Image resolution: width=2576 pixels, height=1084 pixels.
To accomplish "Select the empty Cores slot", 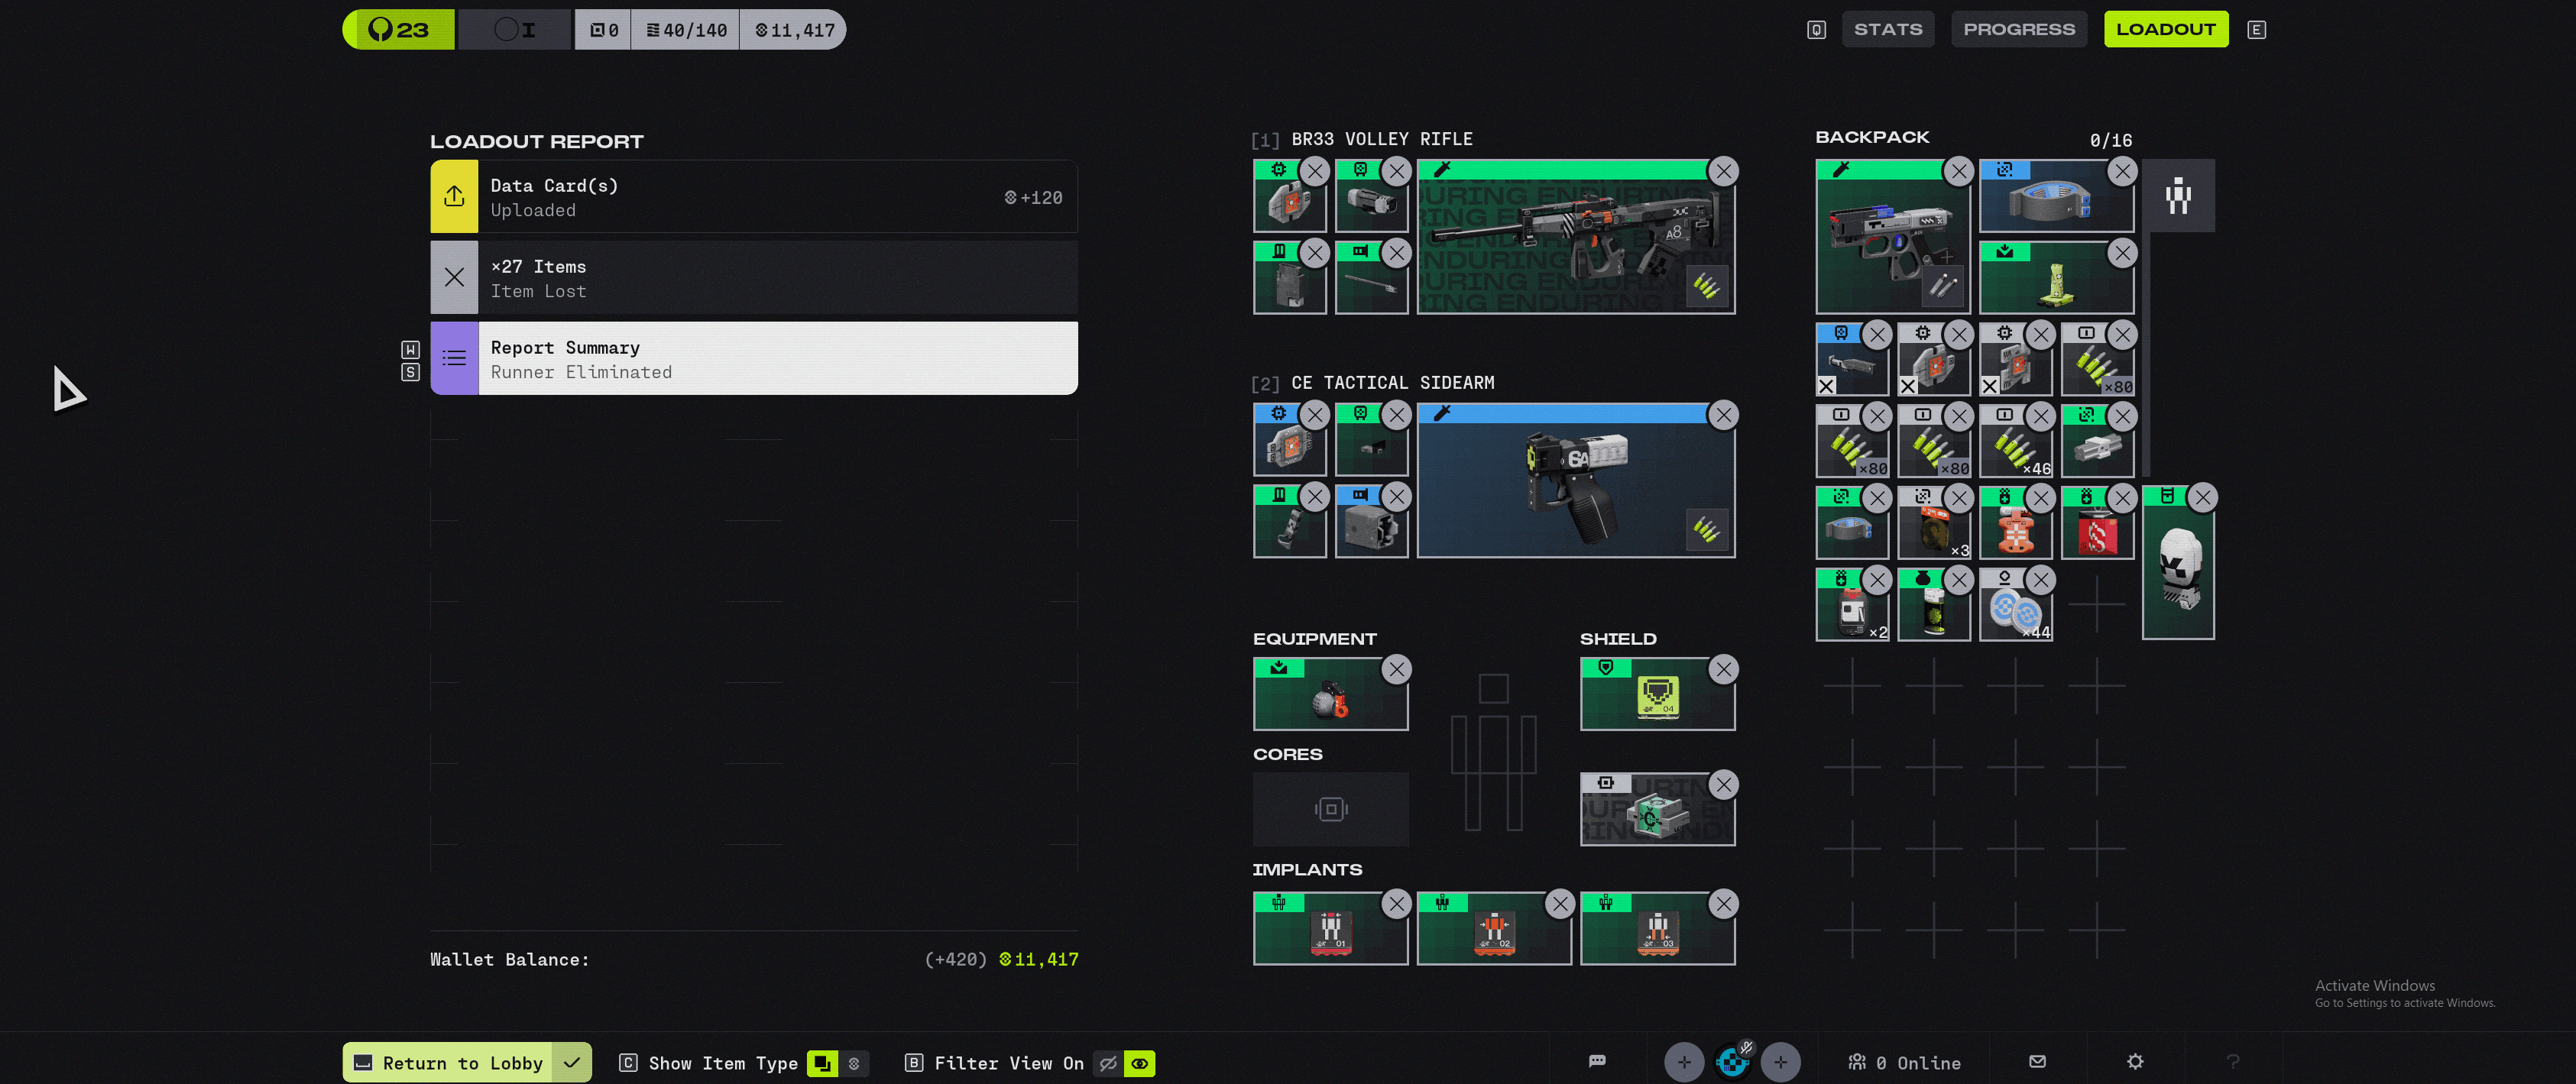I will coord(1330,809).
